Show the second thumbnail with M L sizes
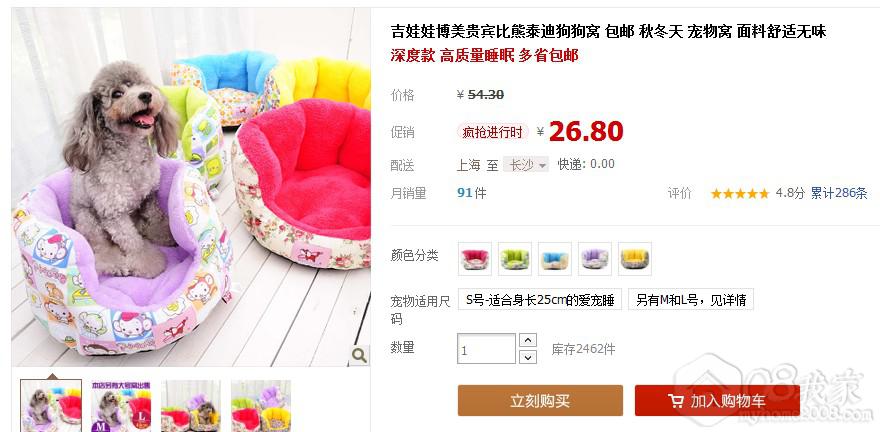This screenshot has height=432, width=880. (x=121, y=406)
